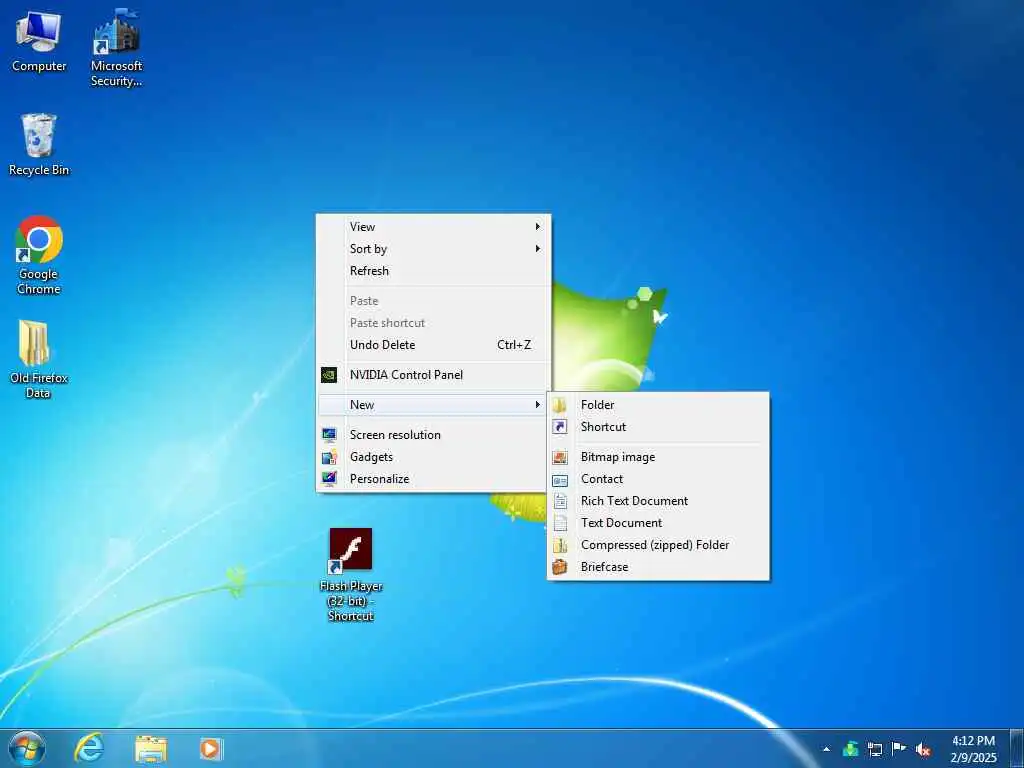Select the Google Chrome desktop shortcut

click(x=39, y=255)
